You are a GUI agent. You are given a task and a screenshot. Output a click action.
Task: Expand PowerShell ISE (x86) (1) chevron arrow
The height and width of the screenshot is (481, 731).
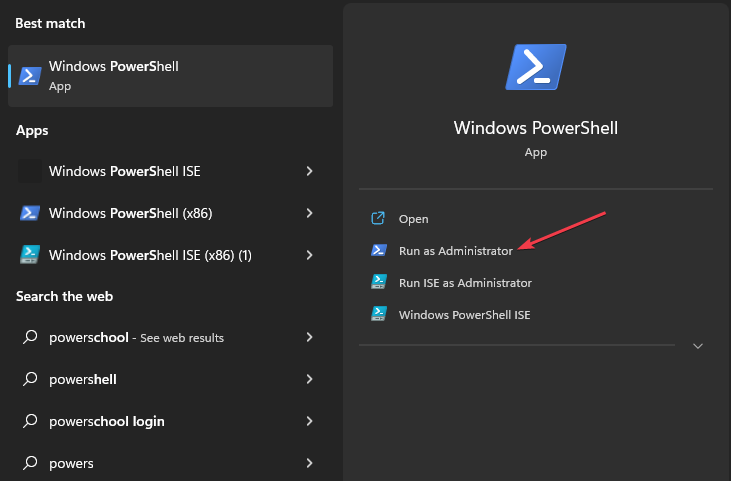310,255
